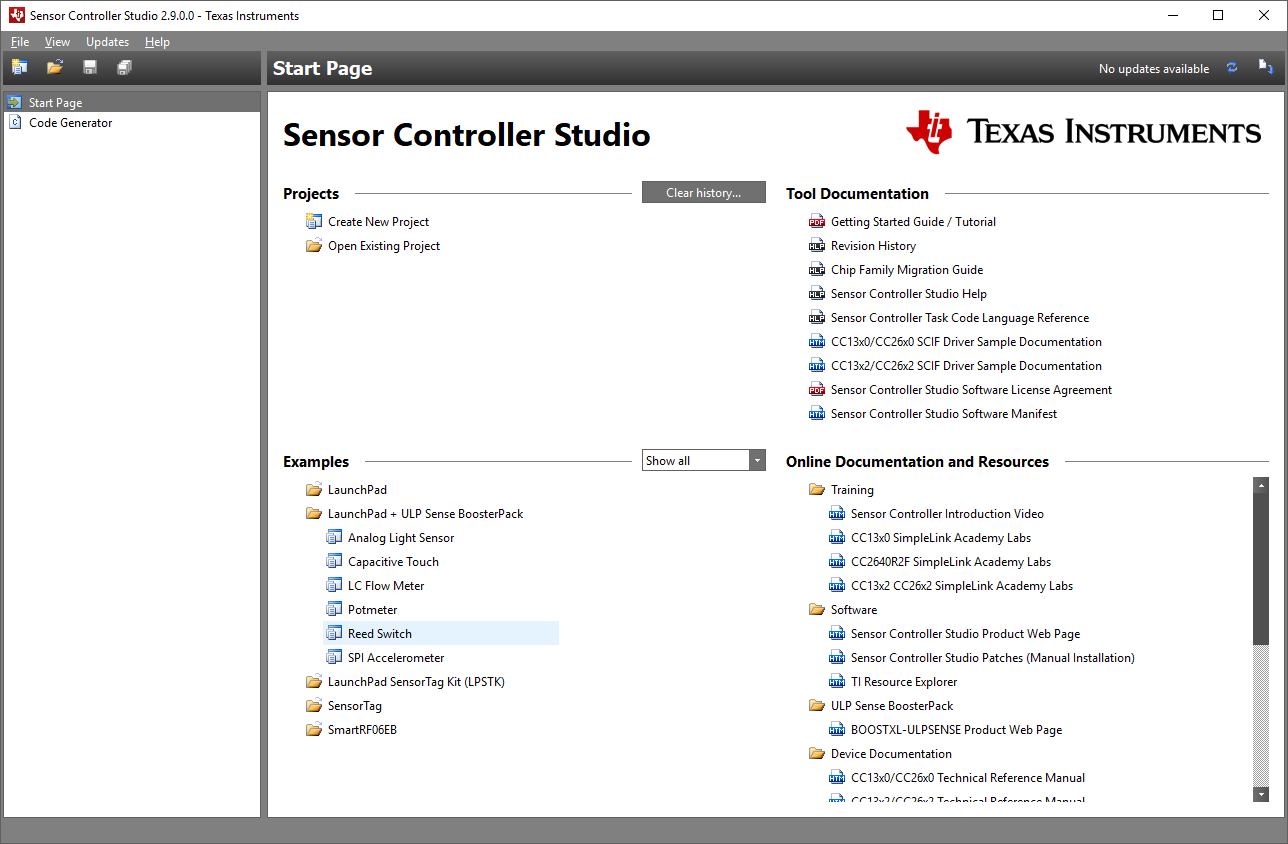Click the Revision History help icon
The width and height of the screenshot is (1288, 844).
(x=817, y=246)
